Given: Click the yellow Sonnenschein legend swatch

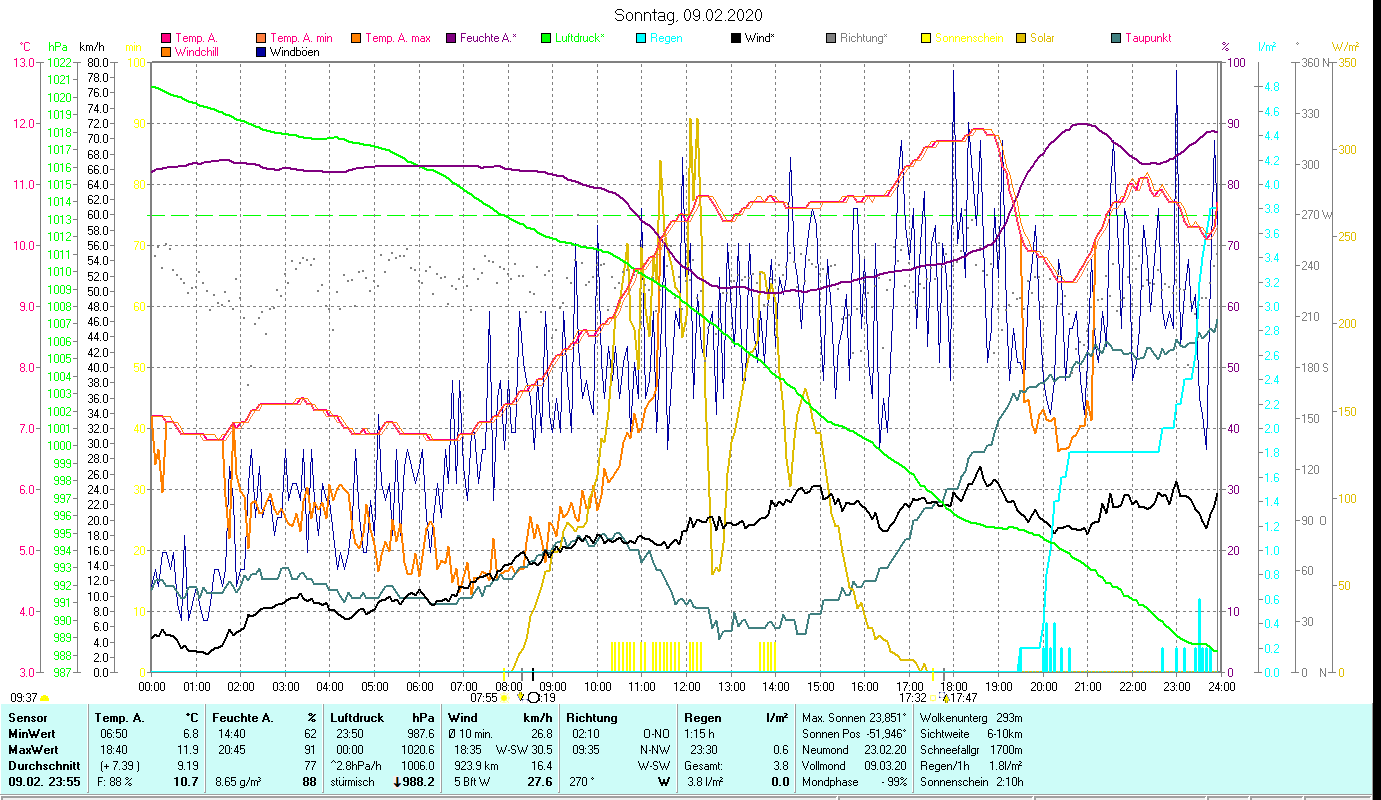Looking at the screenshot, I should tap(925, 38).
